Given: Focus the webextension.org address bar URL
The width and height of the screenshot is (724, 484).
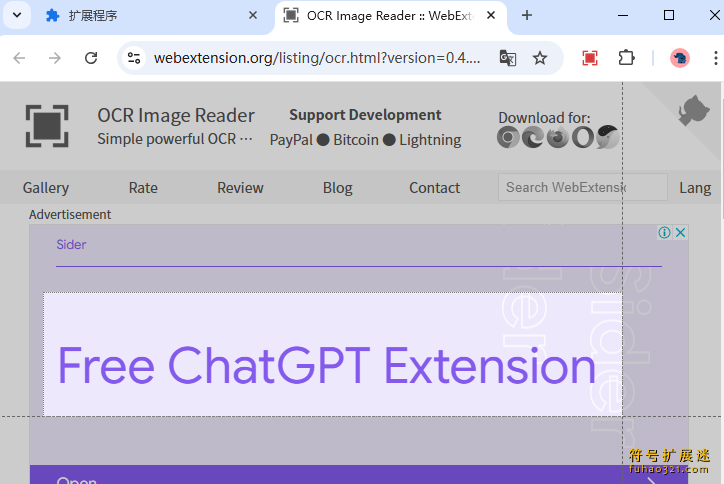Looking at the screenshot, I should [x=317, y=58].
